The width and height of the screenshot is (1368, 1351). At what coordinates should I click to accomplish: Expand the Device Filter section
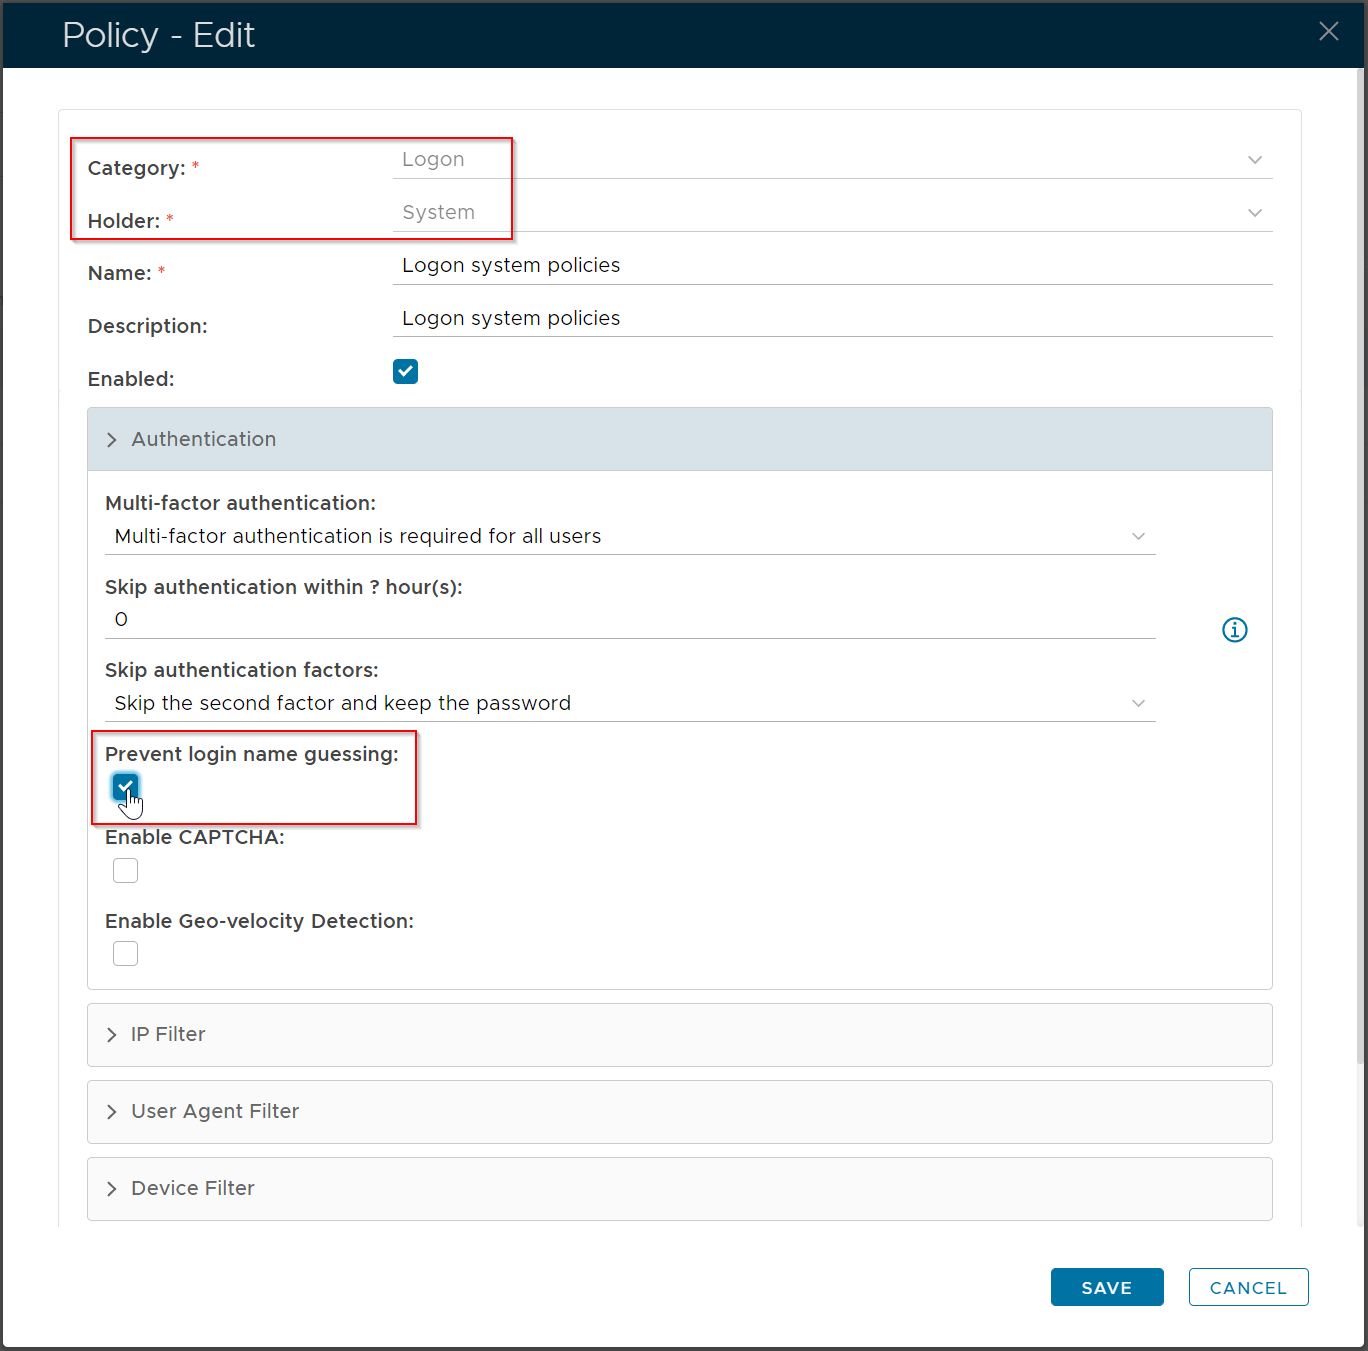tap(193, 1189)
